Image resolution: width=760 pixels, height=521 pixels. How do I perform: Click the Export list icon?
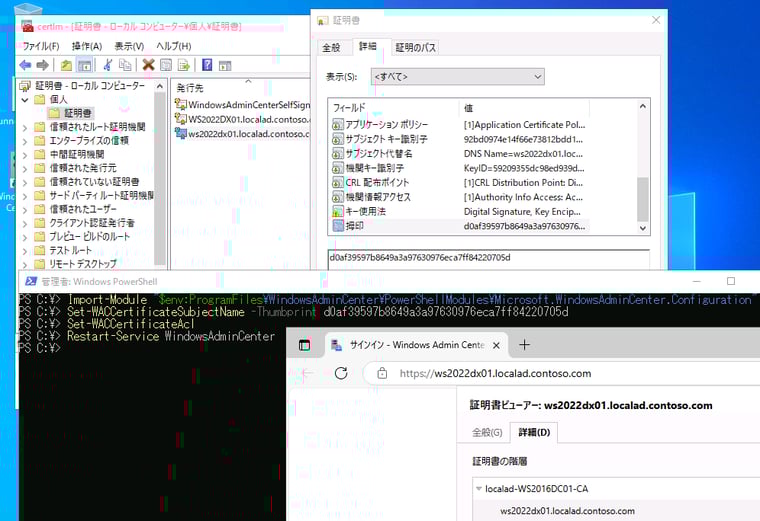pyautogui.click(x=184, y=64)
